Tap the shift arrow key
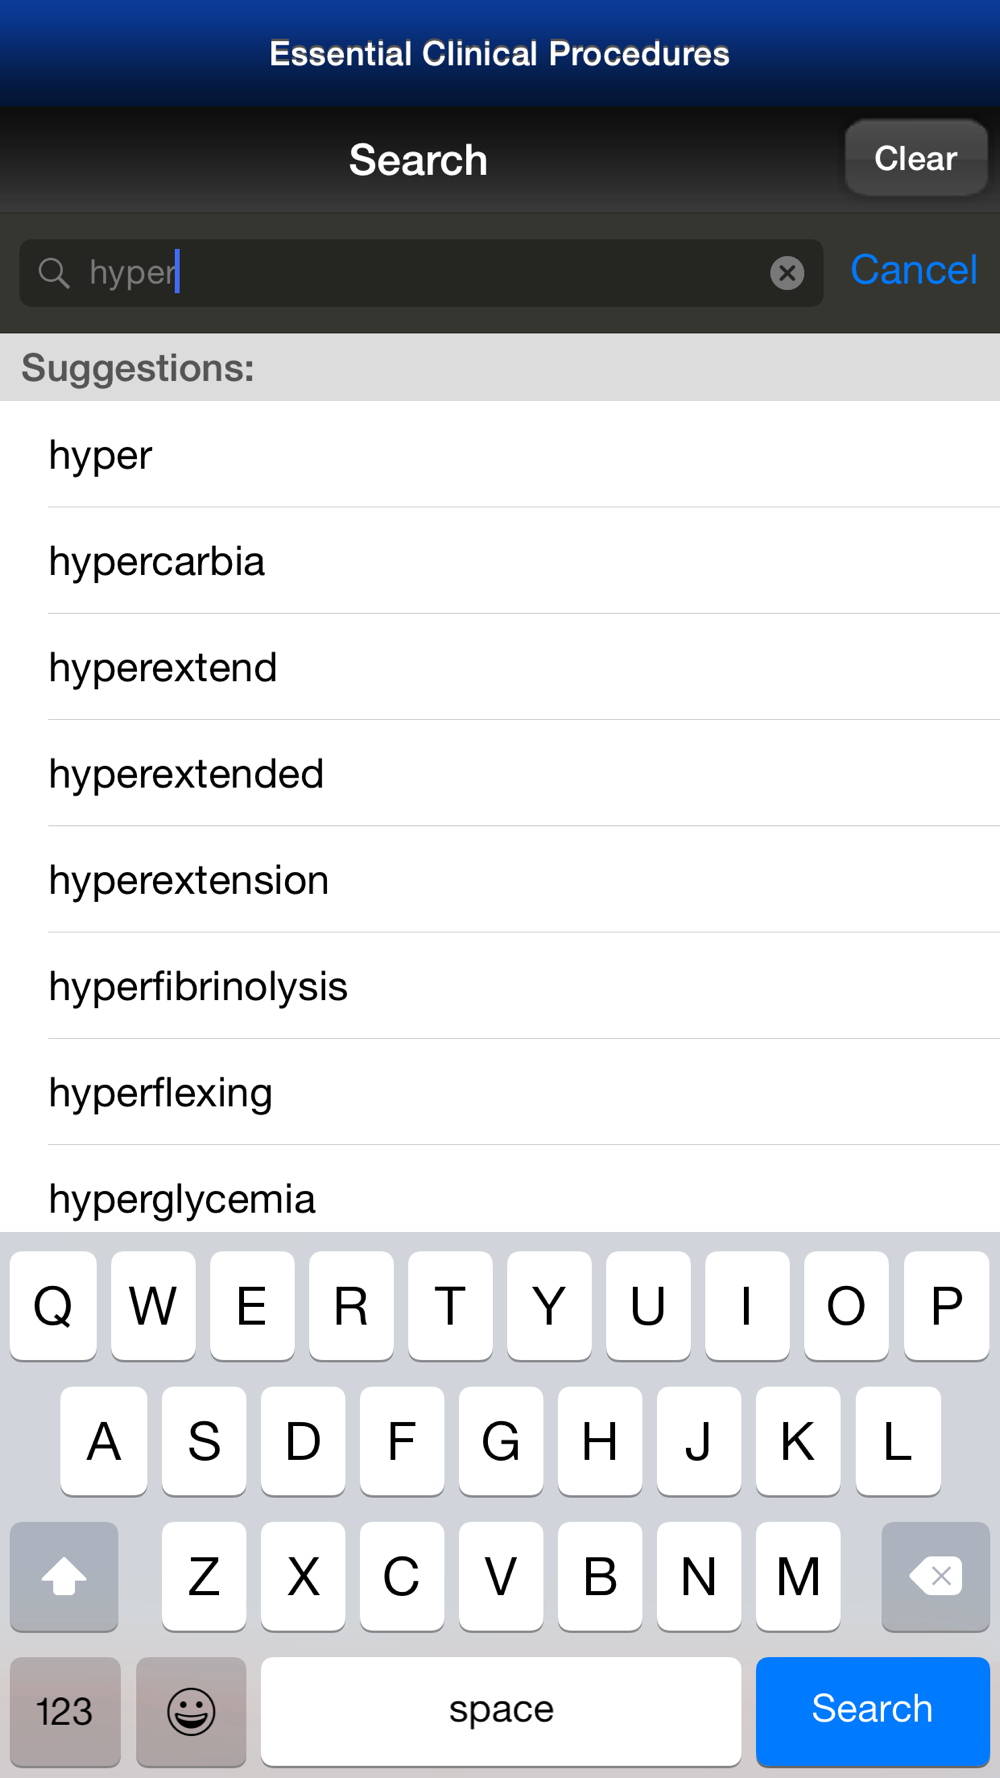 (64, 1576)
